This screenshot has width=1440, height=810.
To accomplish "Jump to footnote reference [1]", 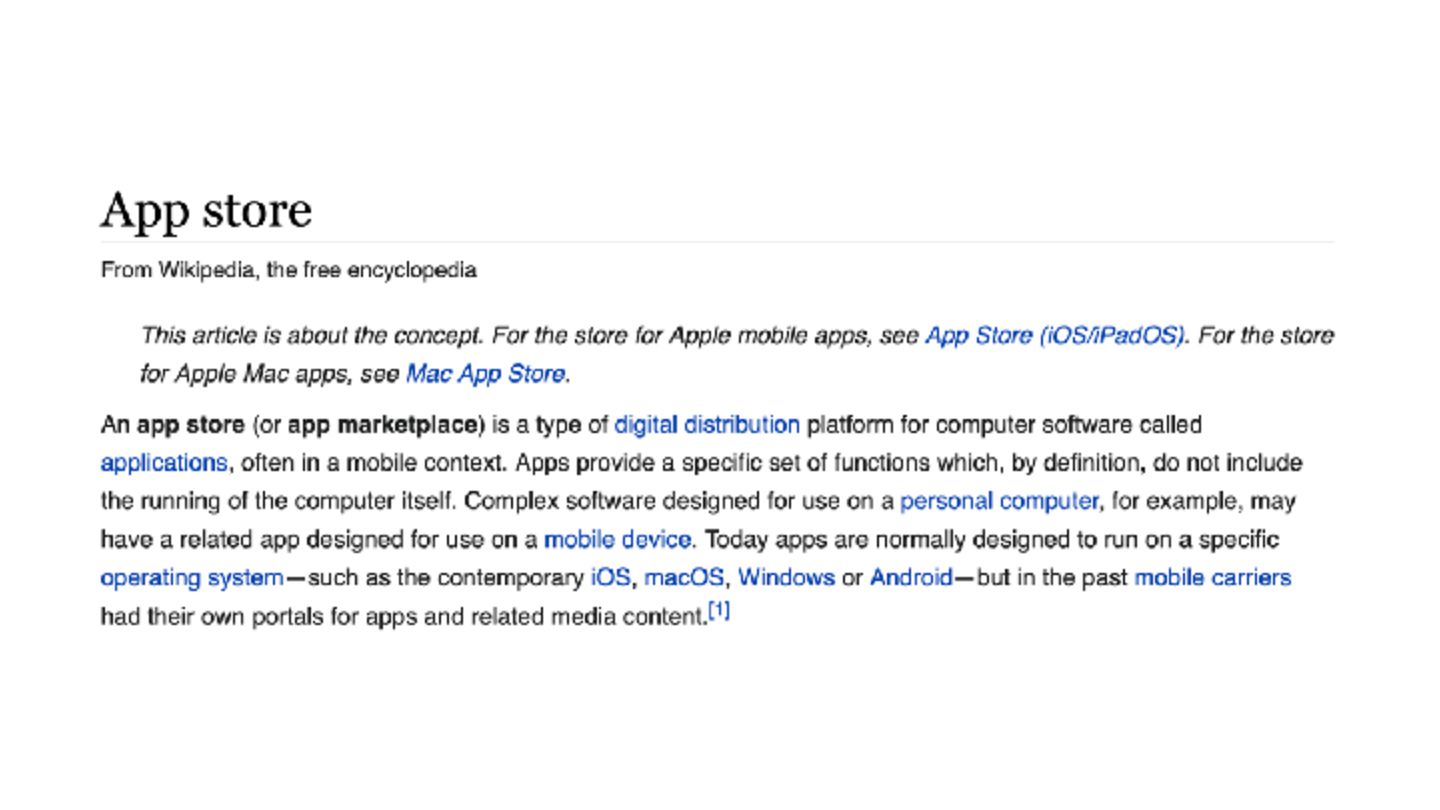I will tap(719, 610).
